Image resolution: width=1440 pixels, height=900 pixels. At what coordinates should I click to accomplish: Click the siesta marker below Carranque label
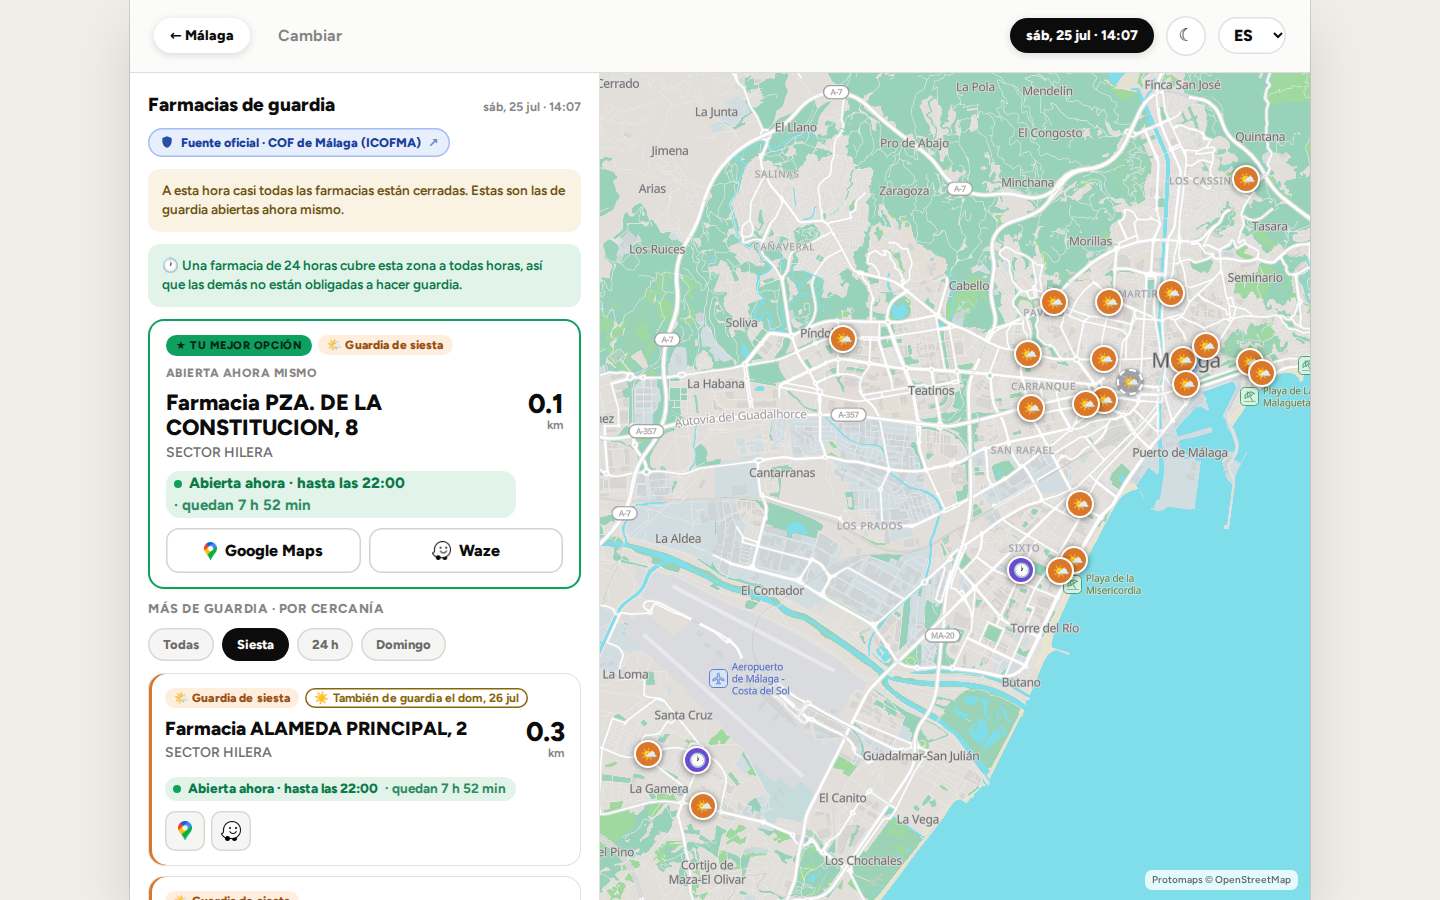tap(1030, 408)
